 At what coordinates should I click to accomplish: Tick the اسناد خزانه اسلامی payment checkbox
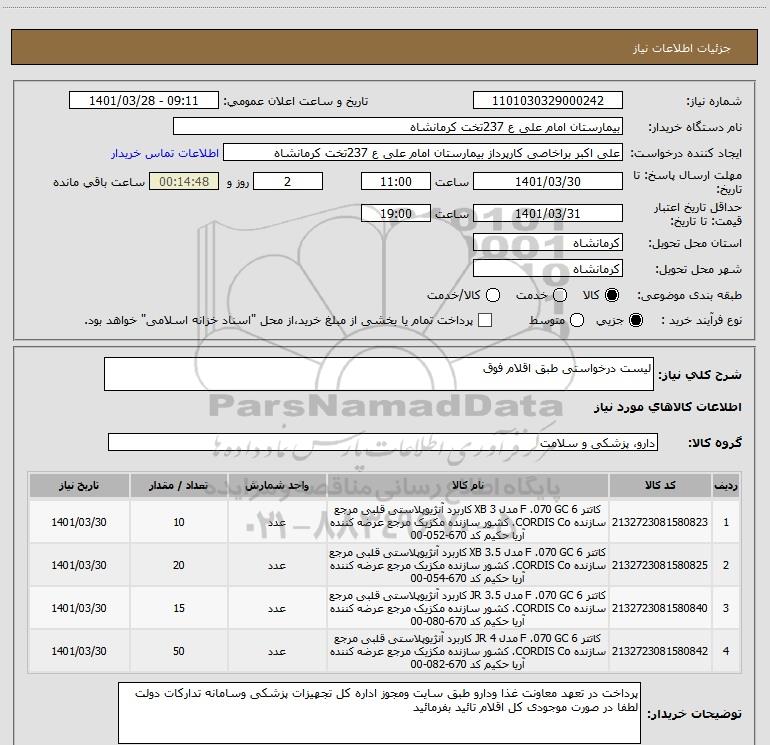point(485,321)
